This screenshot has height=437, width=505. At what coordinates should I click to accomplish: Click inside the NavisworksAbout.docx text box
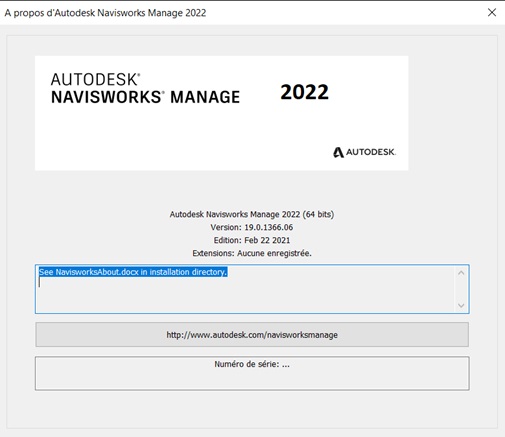click(x=252, y=289)
